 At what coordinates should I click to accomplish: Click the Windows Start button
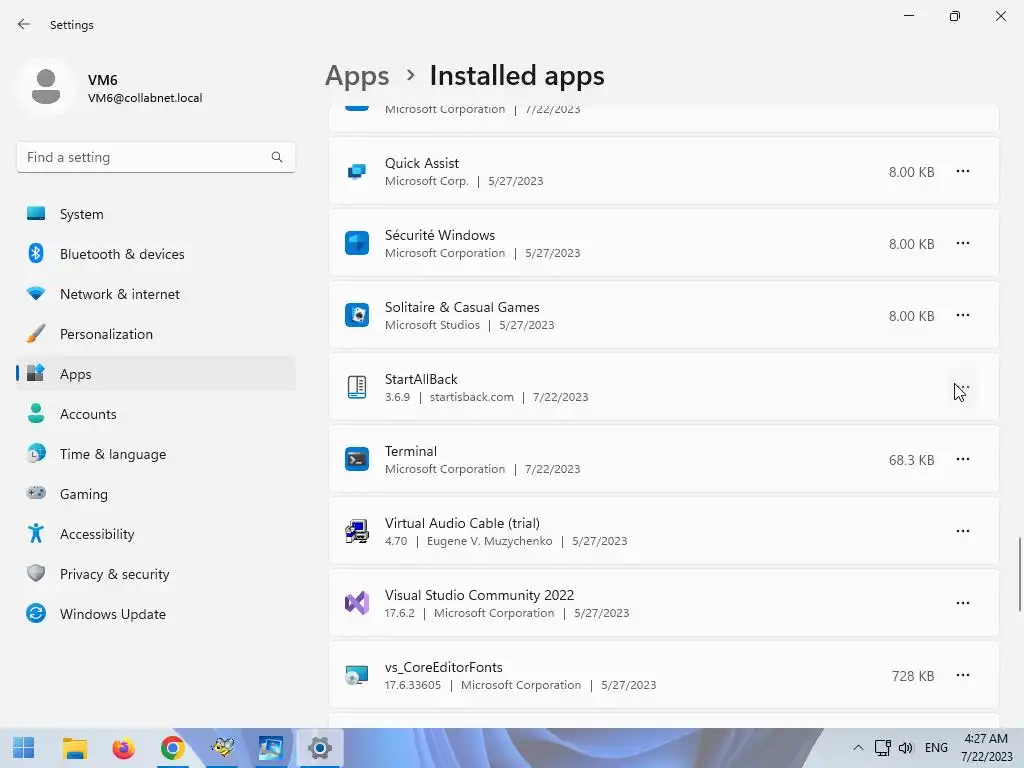[x=24, y=748]
